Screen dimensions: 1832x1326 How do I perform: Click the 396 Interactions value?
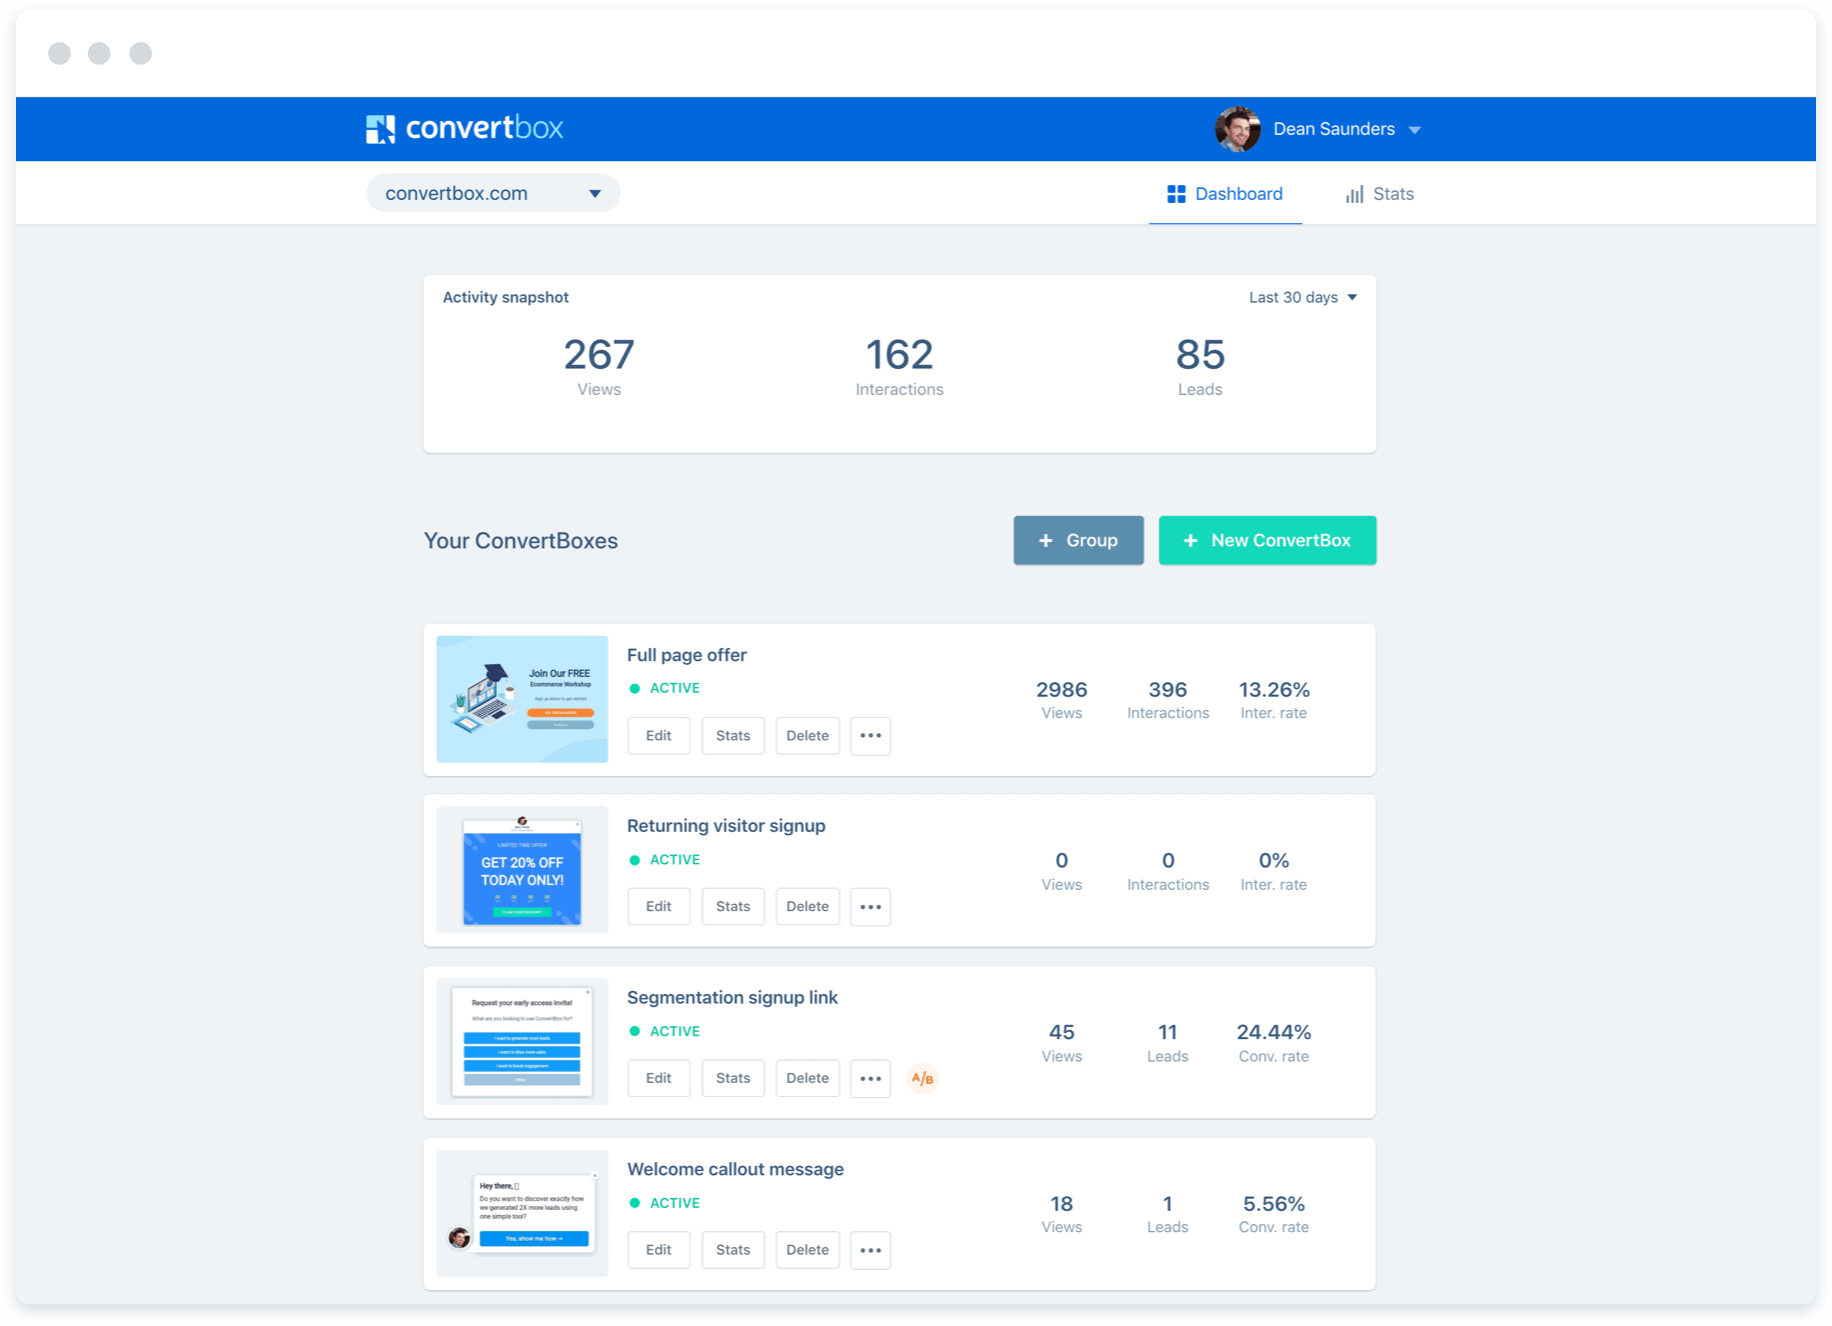coord(1168,690)
